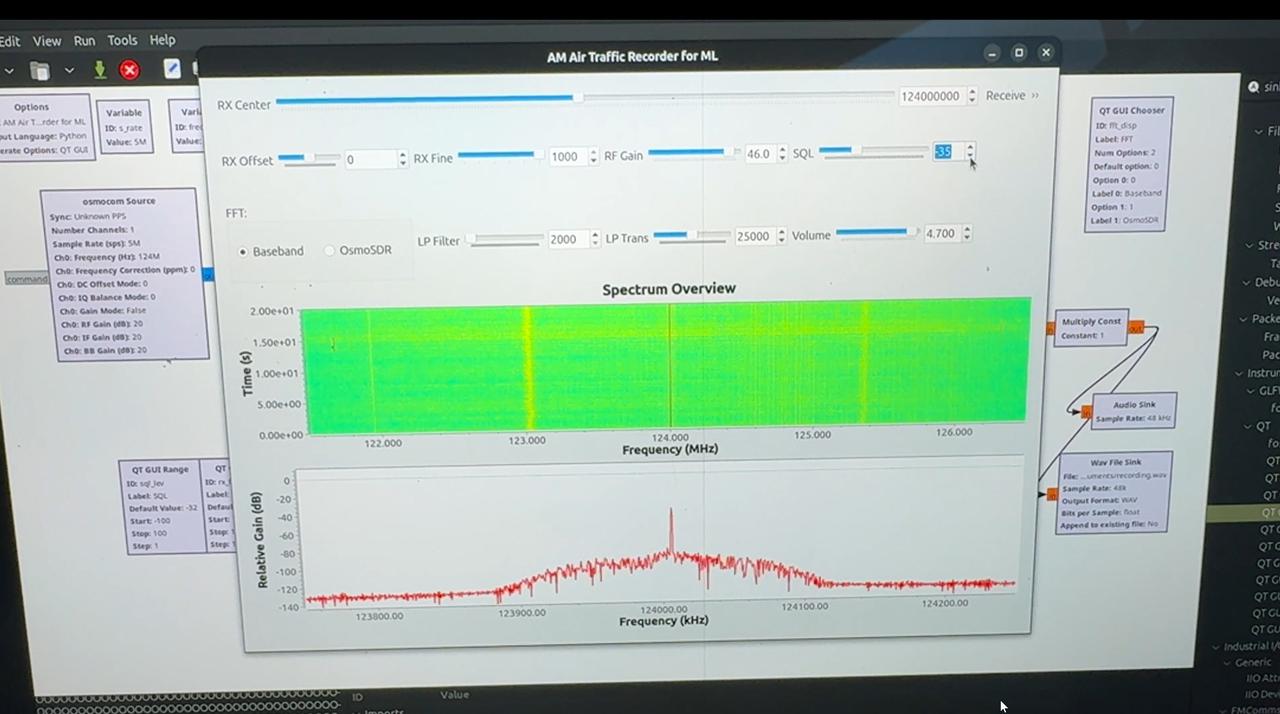1280x714 pixels.
Task: Collapse the Industrial I/O tree category
Action: click(1216, 647)
